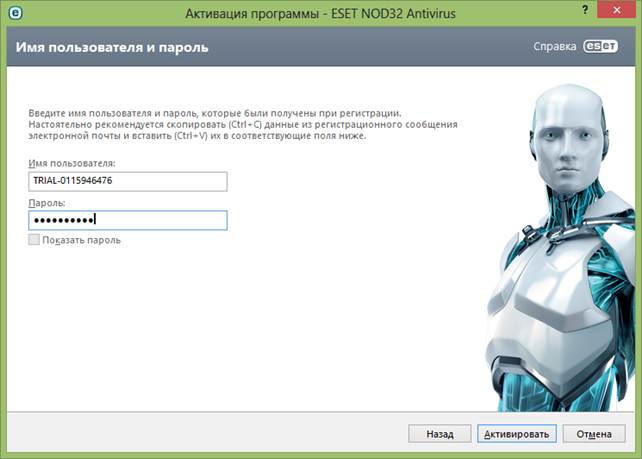Close the activation window
The width and height of the screenshot is (642, 459).
tap(617, 10)
